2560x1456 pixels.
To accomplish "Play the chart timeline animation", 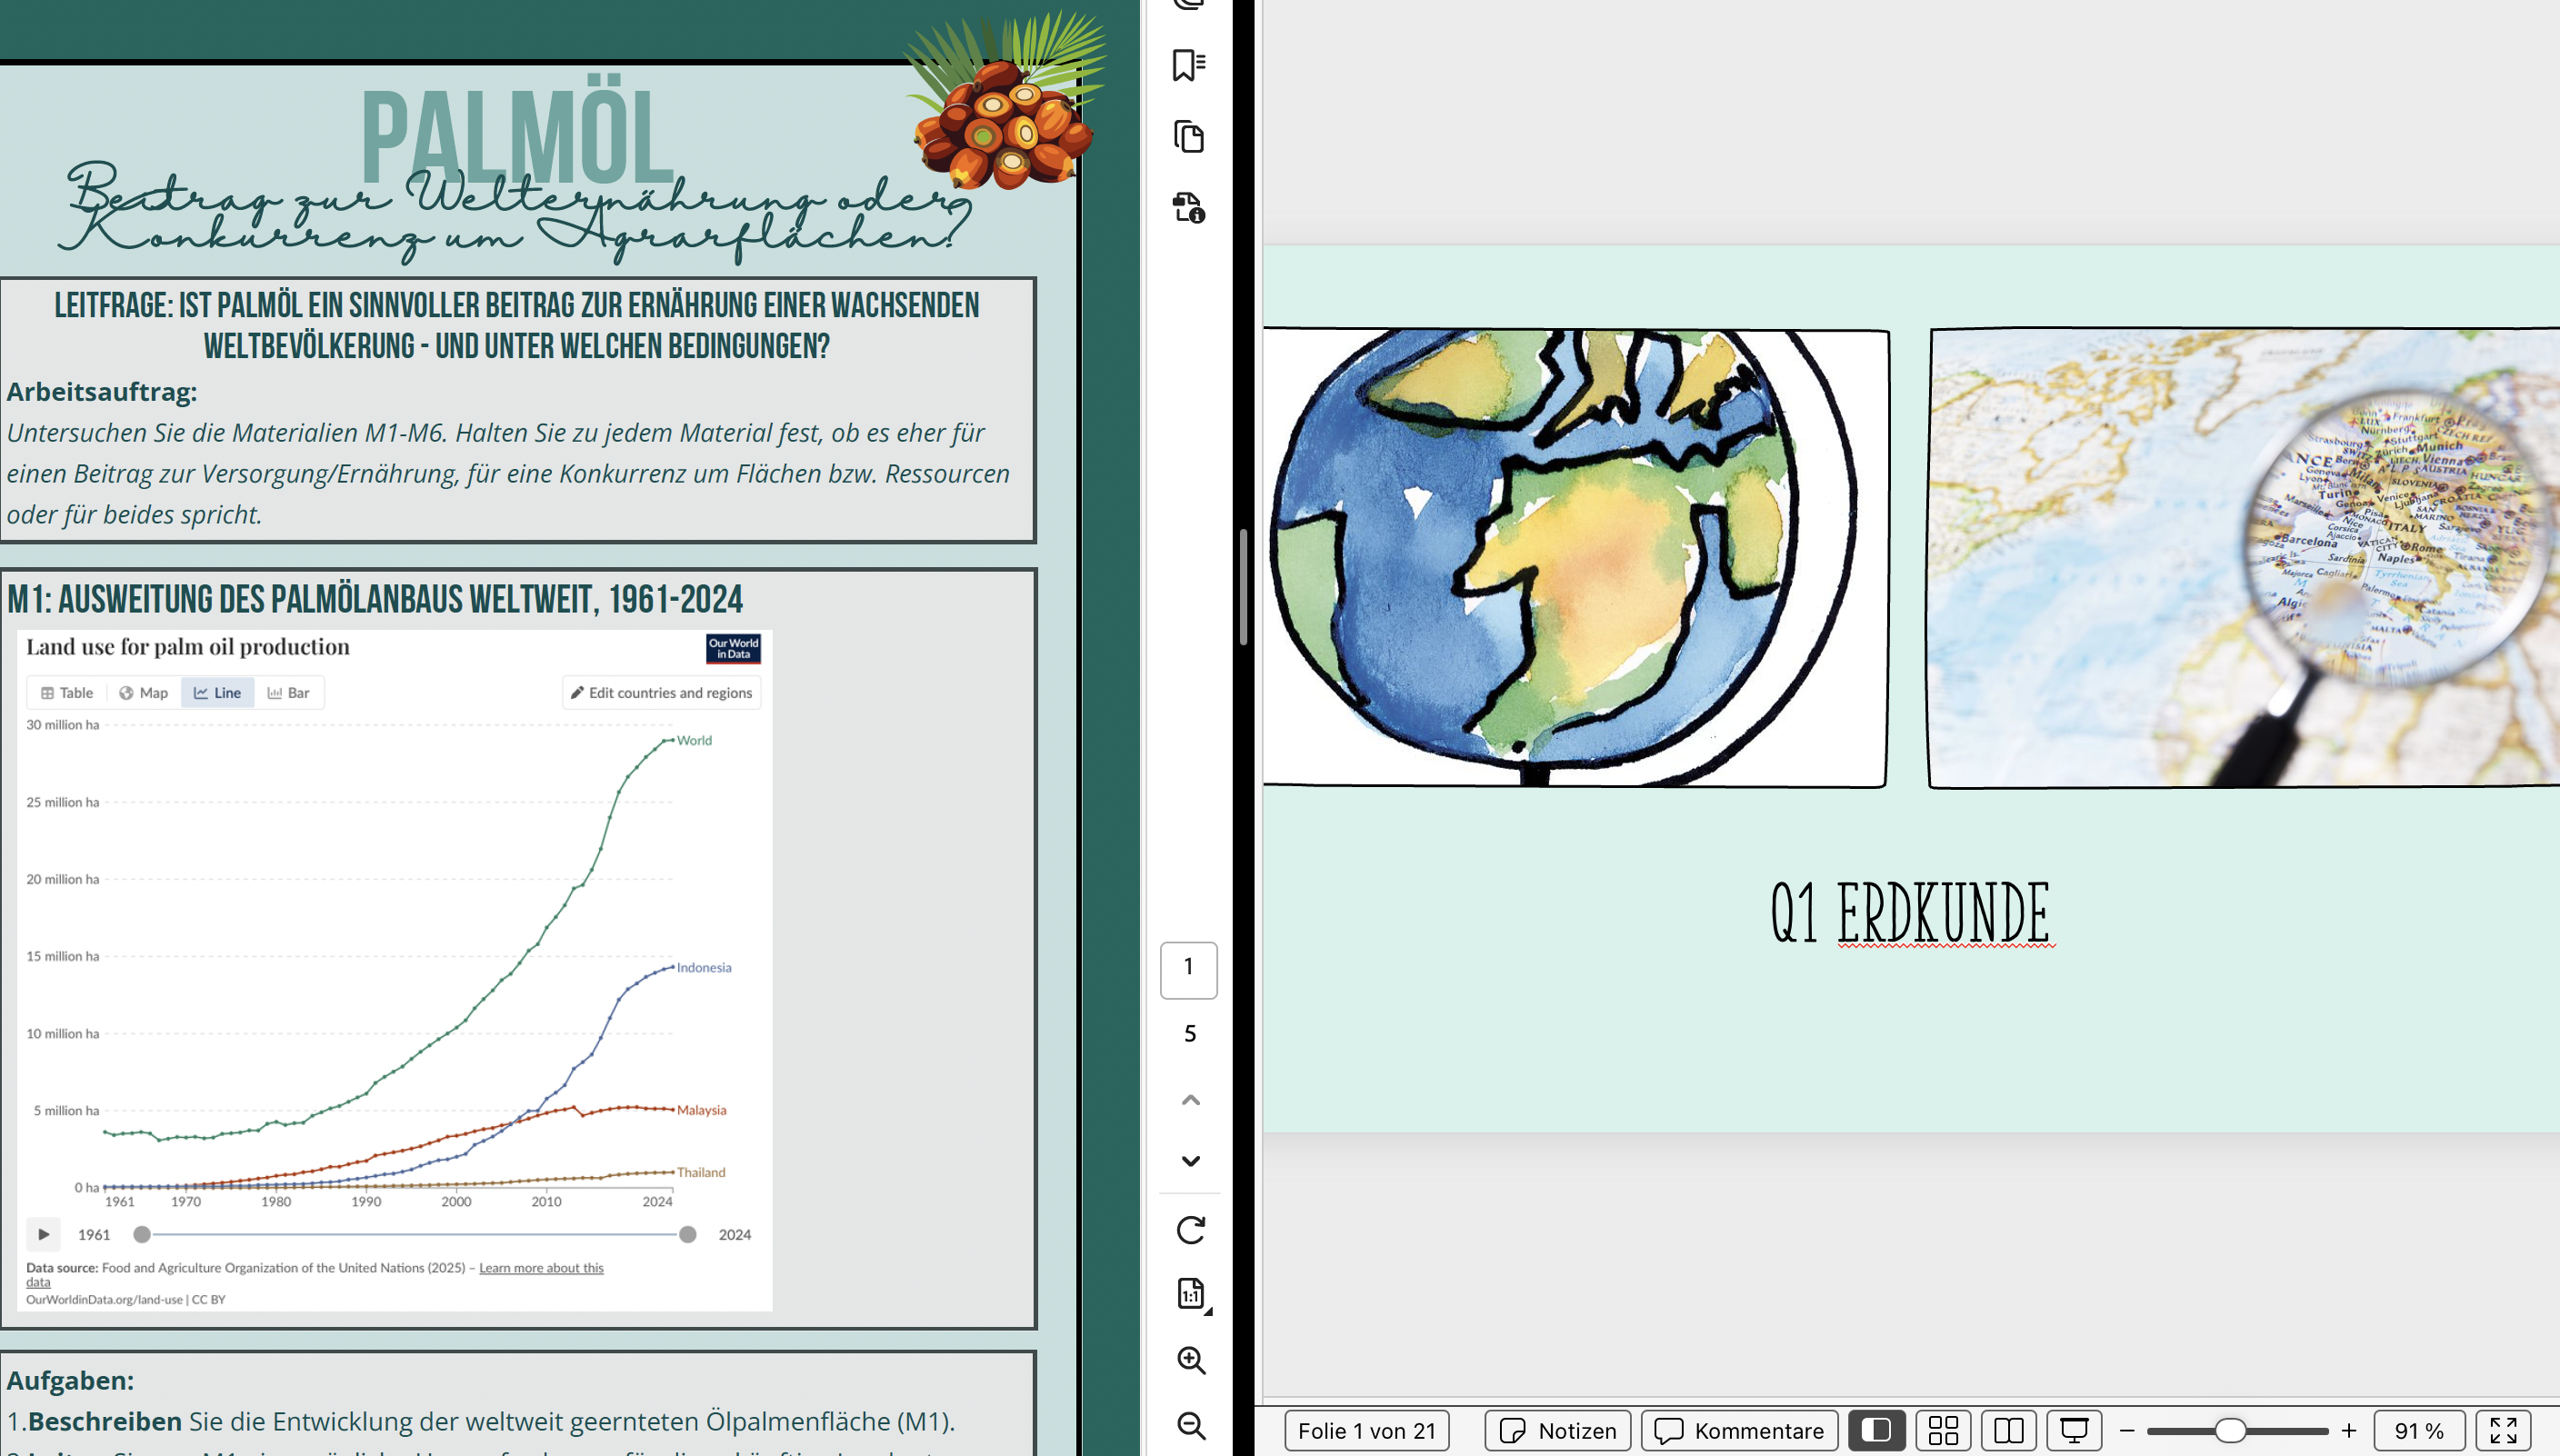I will point(43,1234).
